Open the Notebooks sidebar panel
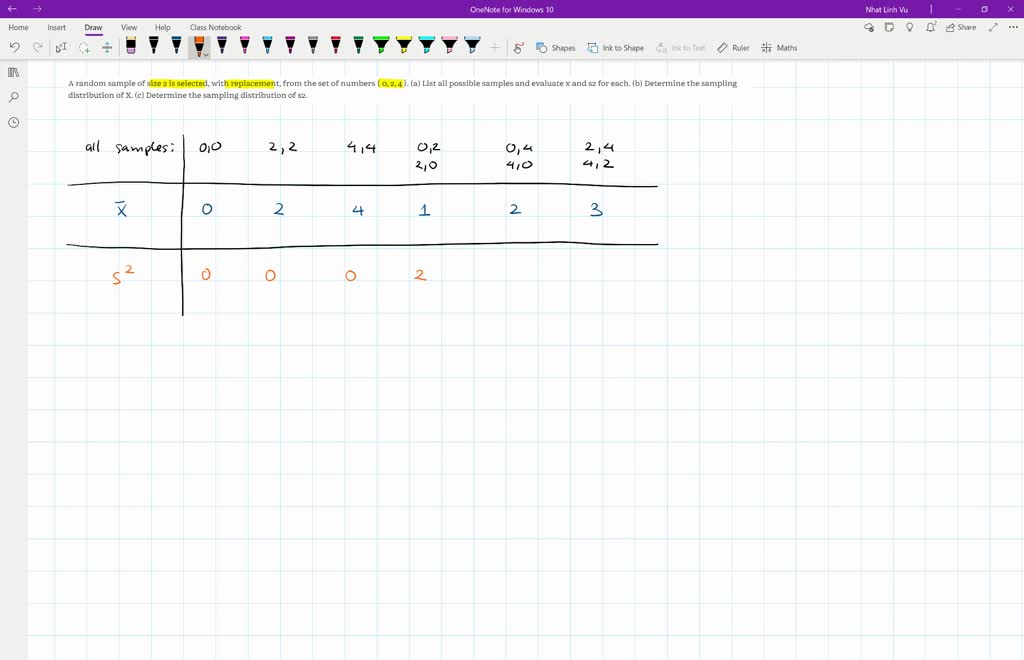 tap(13, 72)
